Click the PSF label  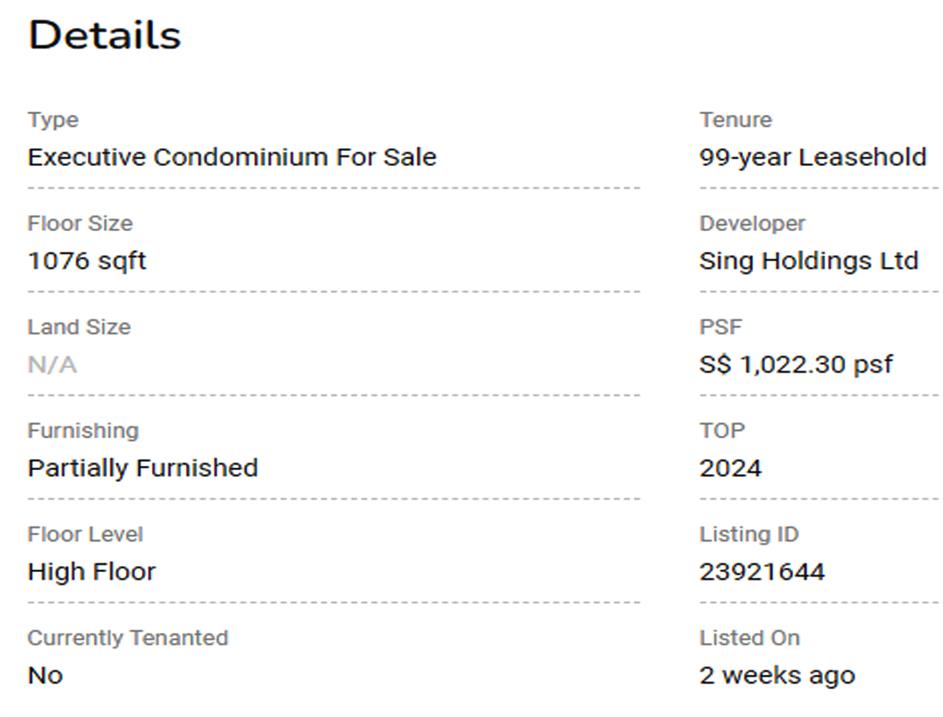tap(720, 327)
